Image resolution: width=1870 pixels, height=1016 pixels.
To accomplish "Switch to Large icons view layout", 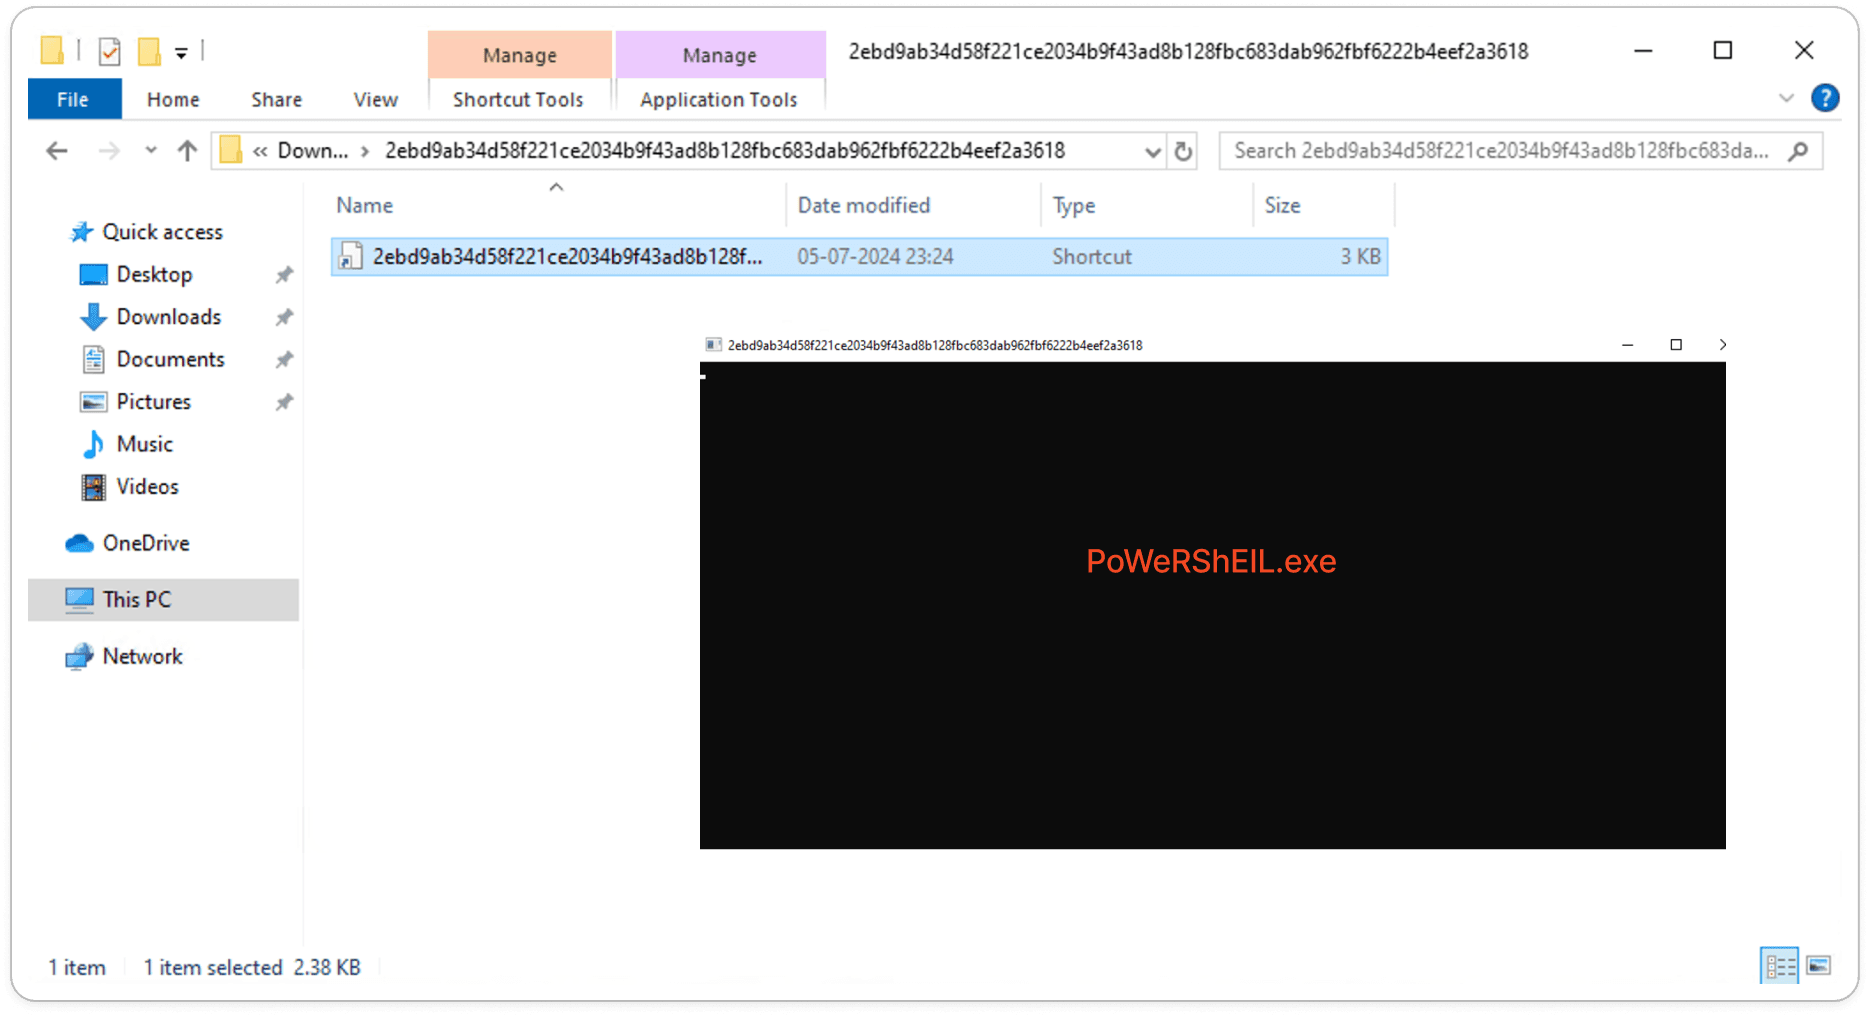I will [x=1819, y=966].
